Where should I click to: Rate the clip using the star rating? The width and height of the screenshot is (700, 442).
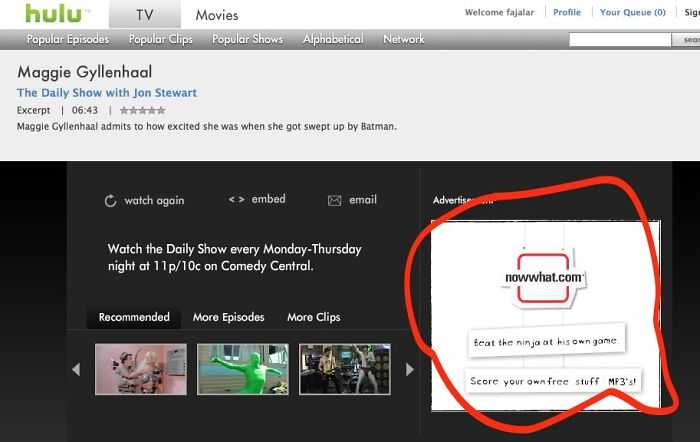point(142,110)
